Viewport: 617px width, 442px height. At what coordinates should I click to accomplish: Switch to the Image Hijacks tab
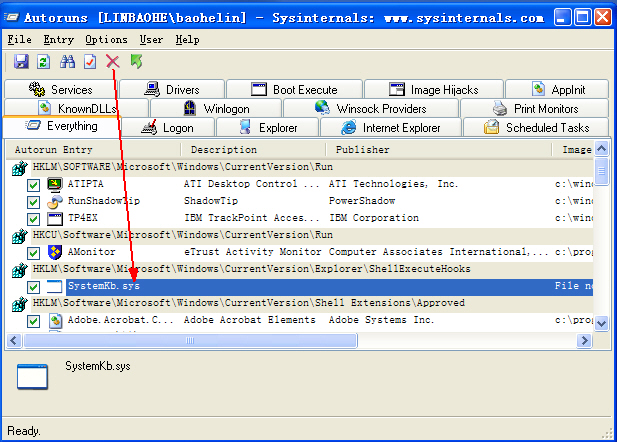point(434,89)
